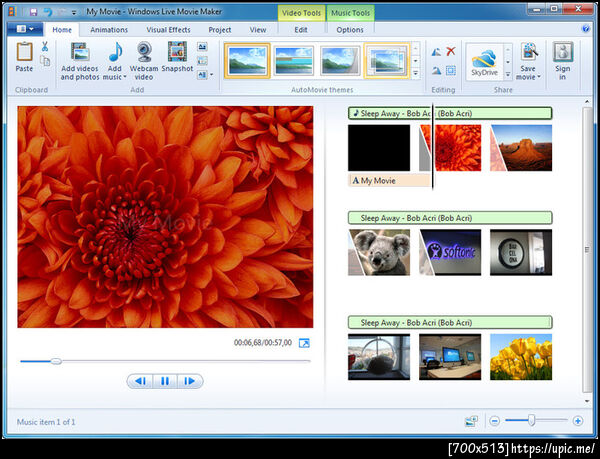Click the Copy icon below scissors
600x459 pixels.
tap(45, 61)
